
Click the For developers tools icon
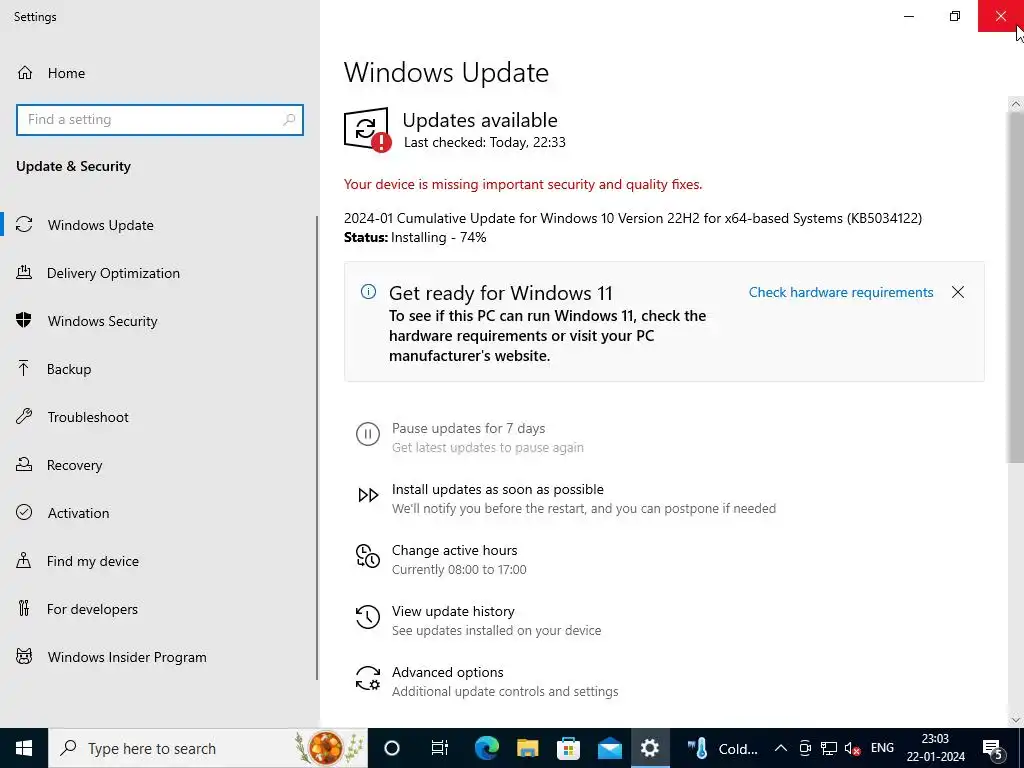click(x=24, y=609)
